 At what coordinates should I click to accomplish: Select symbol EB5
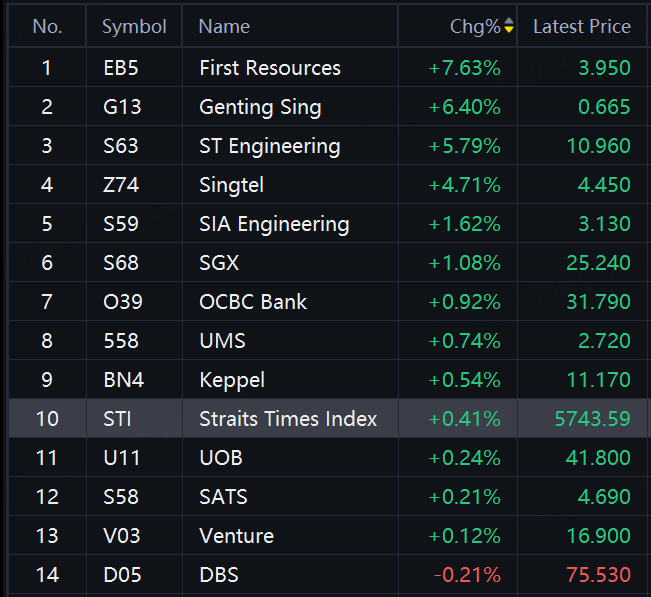(x=121, y=68)
